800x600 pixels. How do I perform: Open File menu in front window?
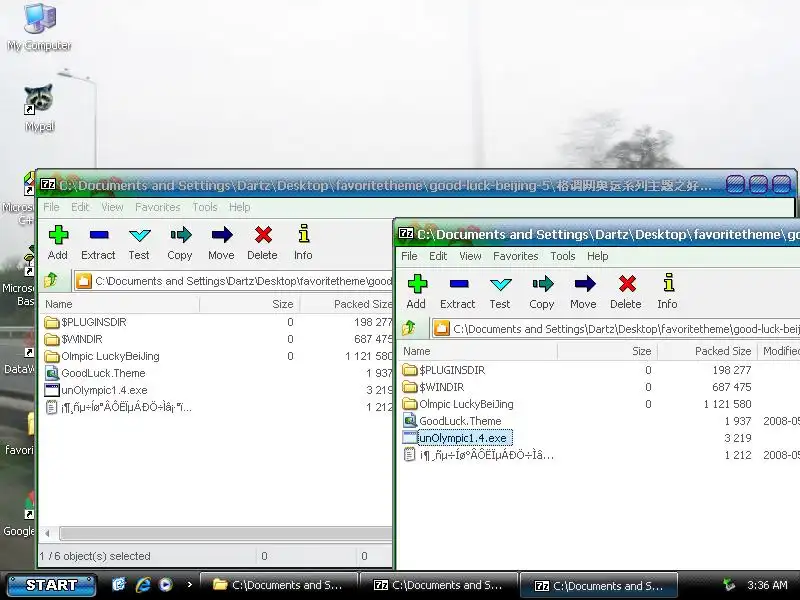point(409,256)
